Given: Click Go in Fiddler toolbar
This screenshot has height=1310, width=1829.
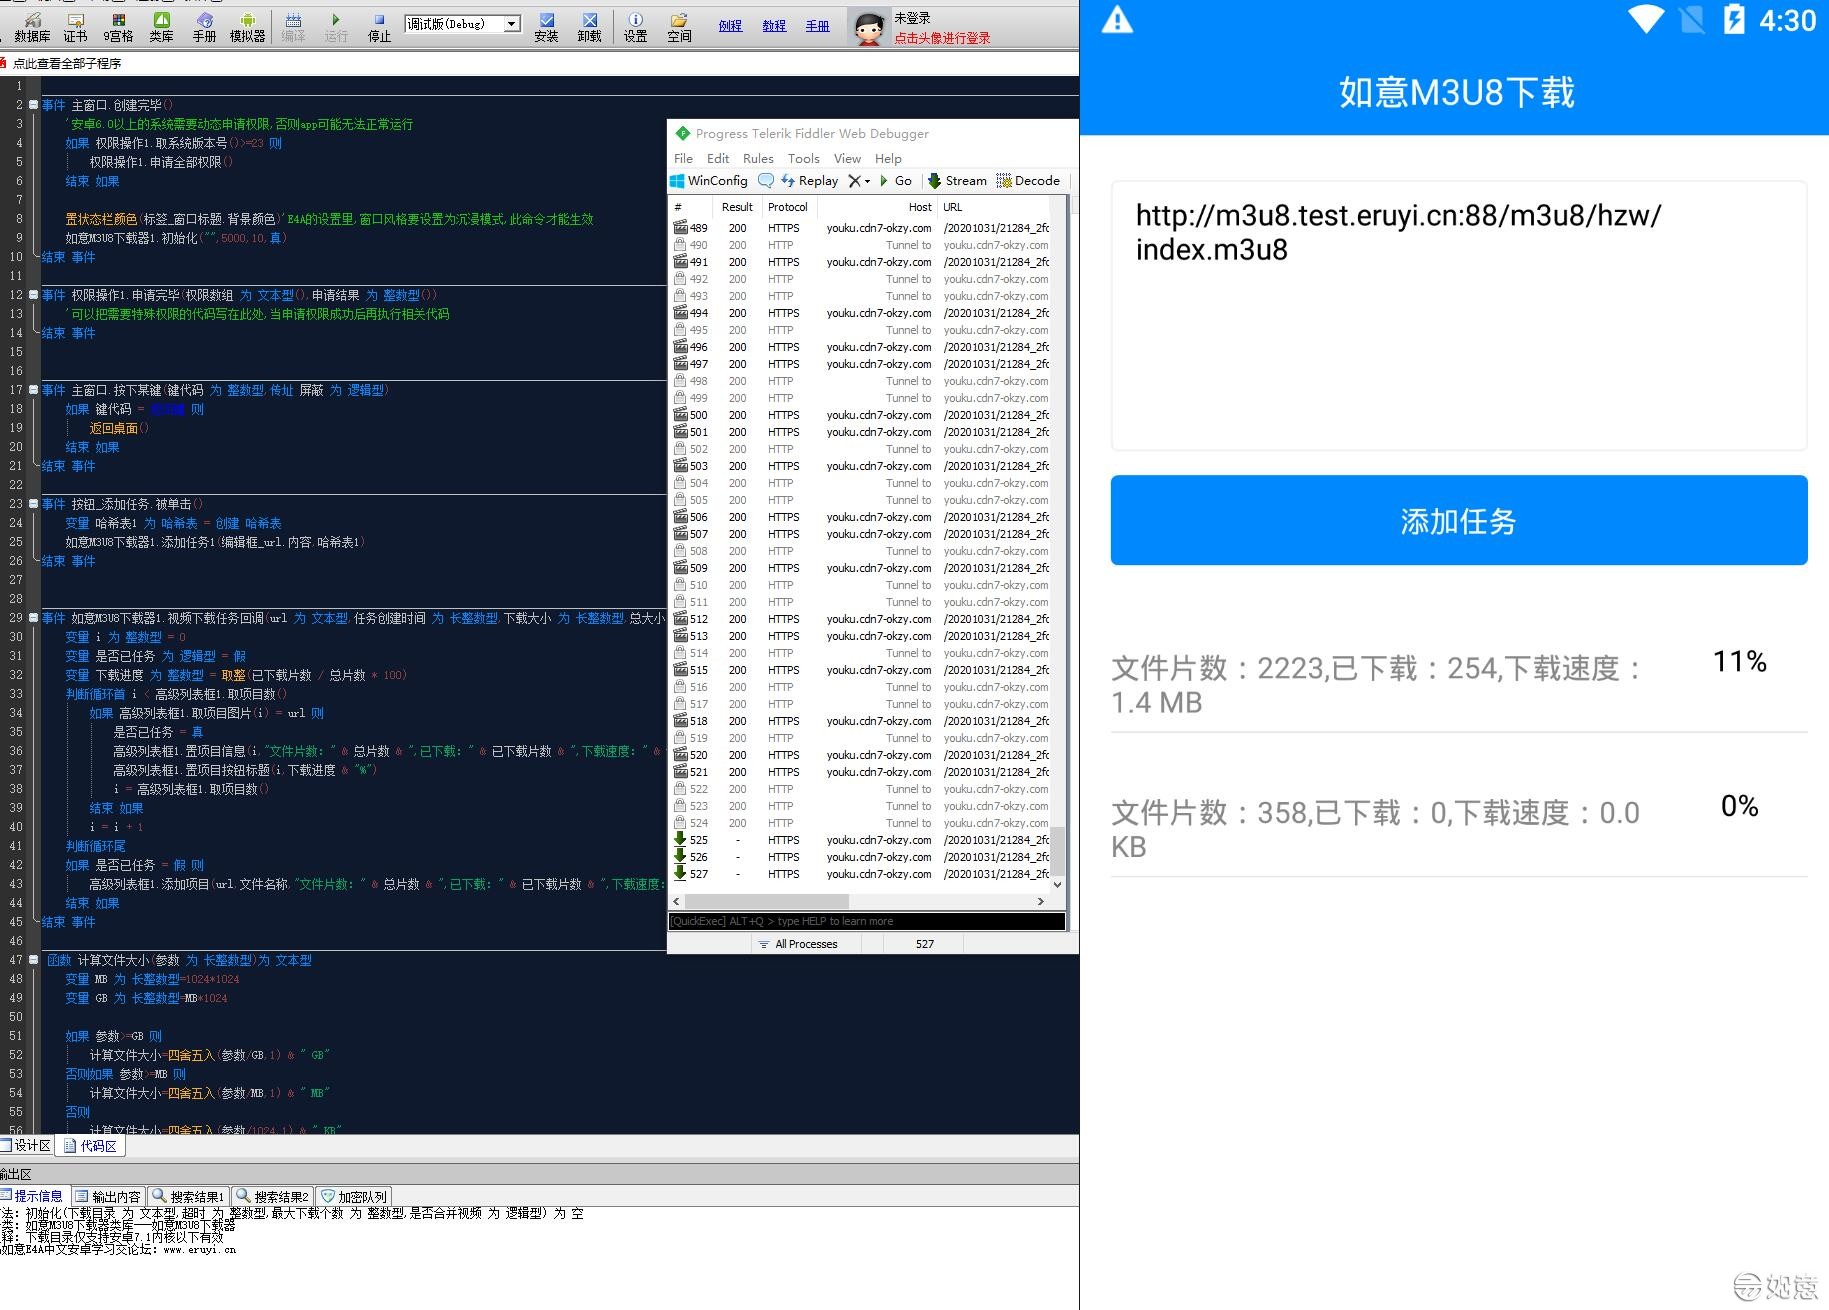Looking at the screenshot, I should [x=895, y=181].
